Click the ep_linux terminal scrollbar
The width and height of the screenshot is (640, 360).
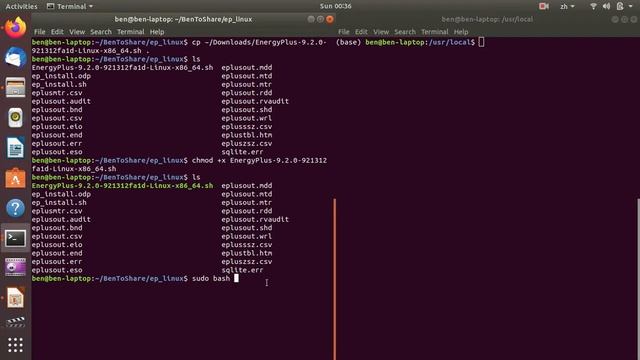335,279
